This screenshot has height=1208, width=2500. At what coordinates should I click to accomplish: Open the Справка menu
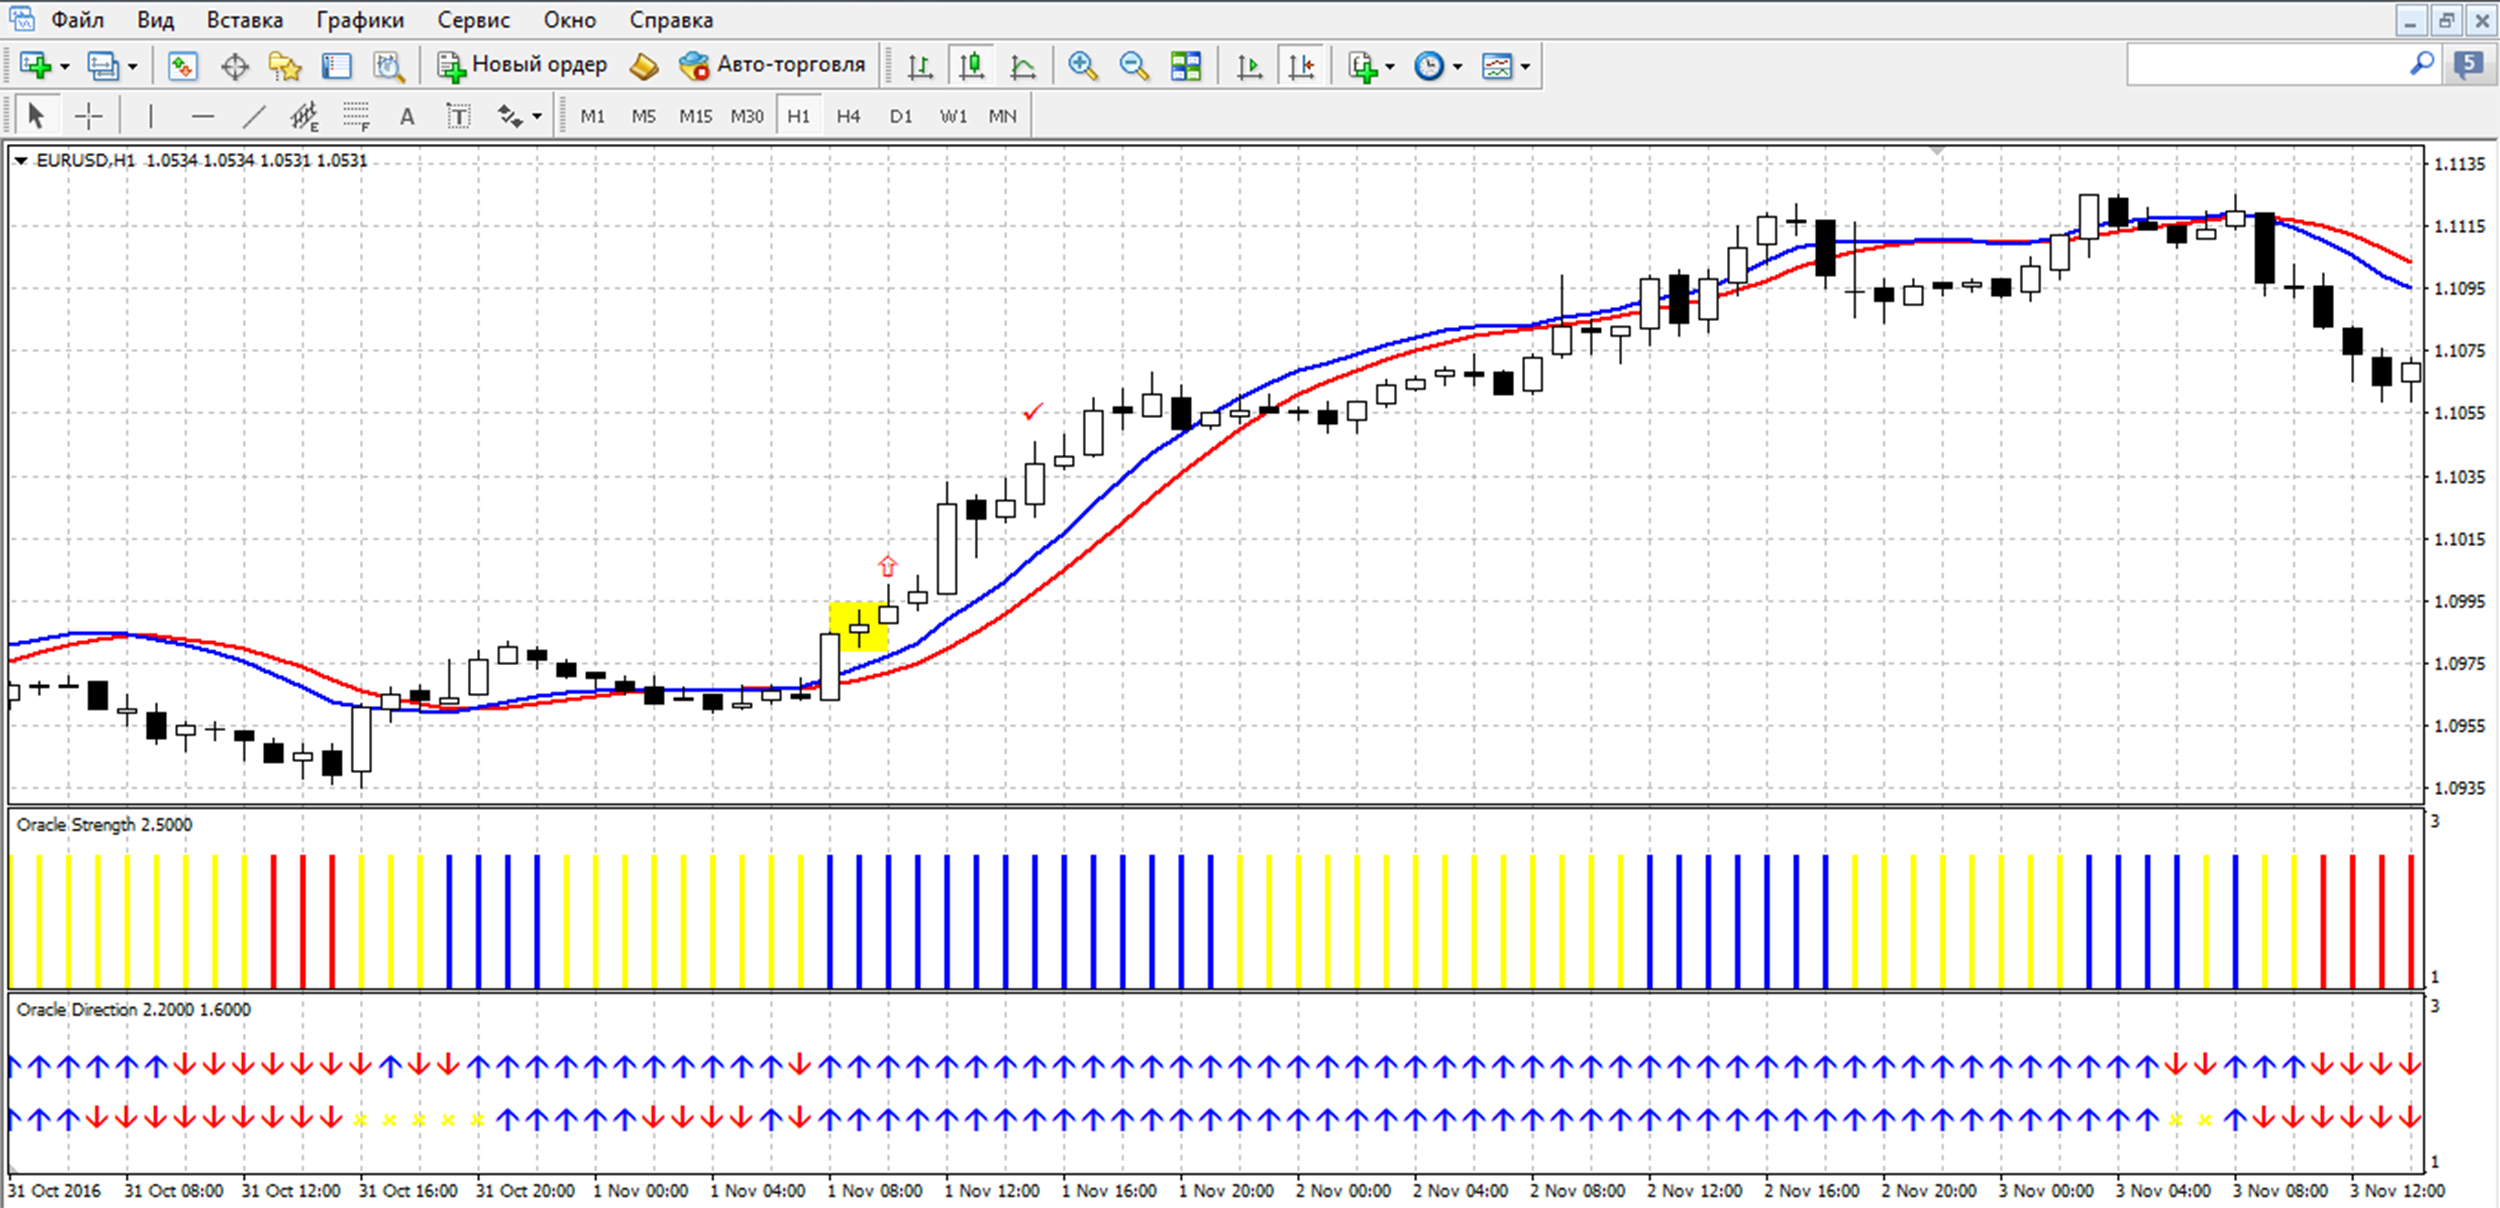671,20
